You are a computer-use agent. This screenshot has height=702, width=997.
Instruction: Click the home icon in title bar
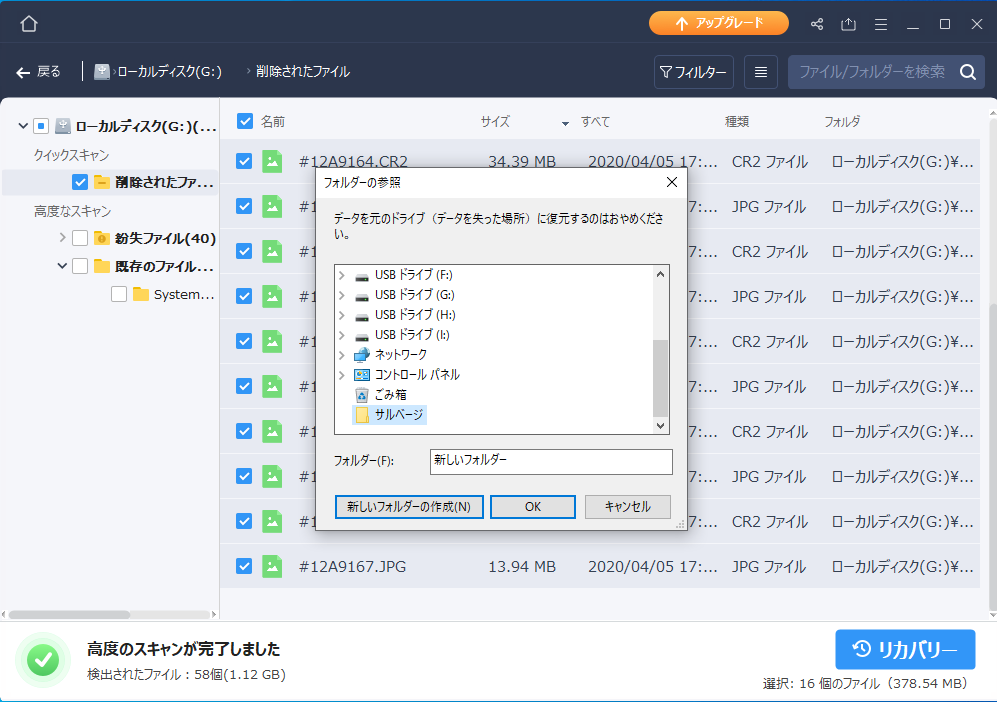point(29,24)
